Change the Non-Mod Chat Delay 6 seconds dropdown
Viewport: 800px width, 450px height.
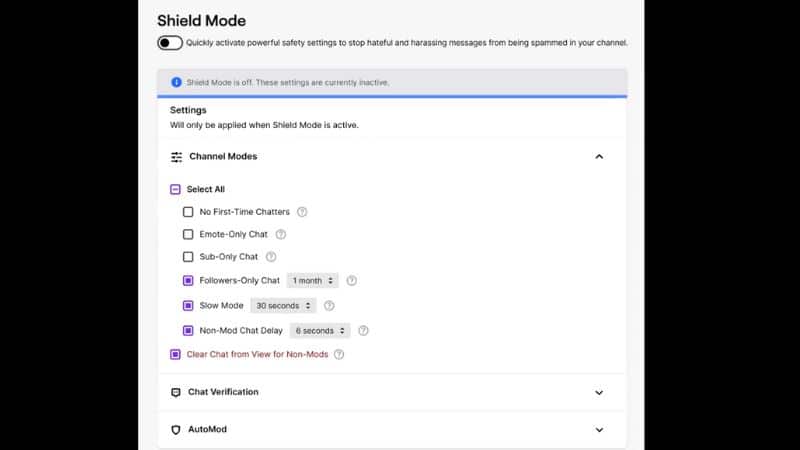(320, 331)
